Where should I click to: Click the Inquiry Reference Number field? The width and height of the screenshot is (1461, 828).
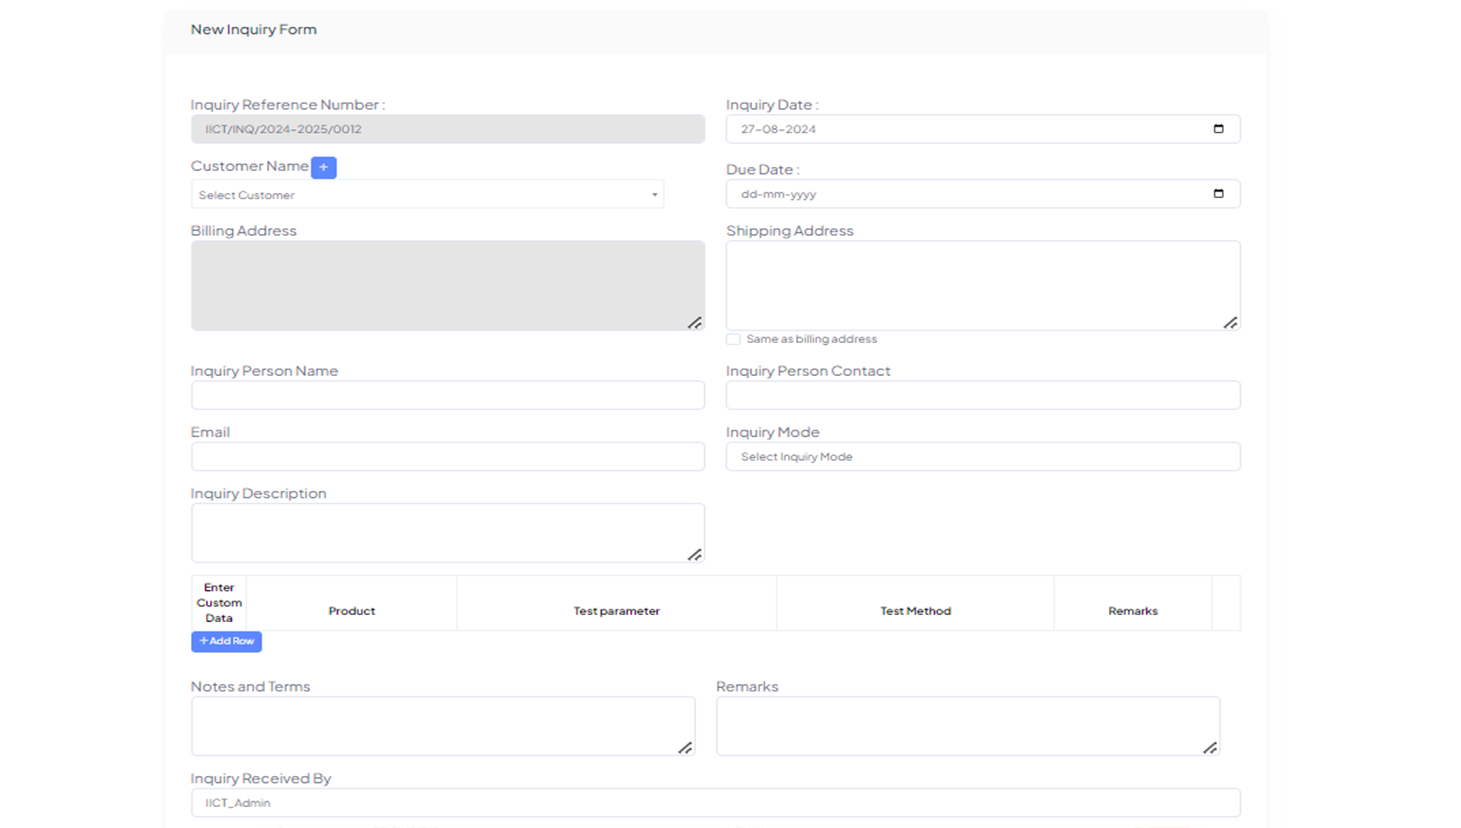(x=447, y=129)
